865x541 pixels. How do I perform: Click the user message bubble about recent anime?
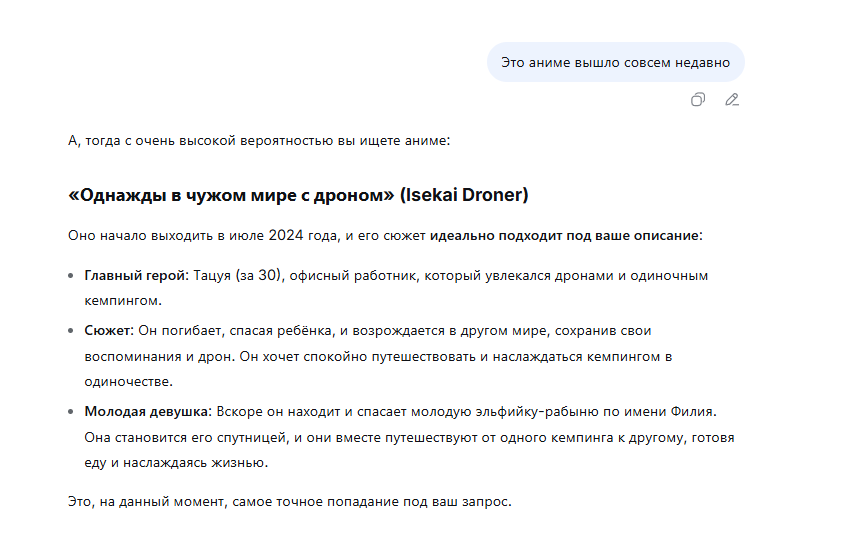click(x=615, y=62)
